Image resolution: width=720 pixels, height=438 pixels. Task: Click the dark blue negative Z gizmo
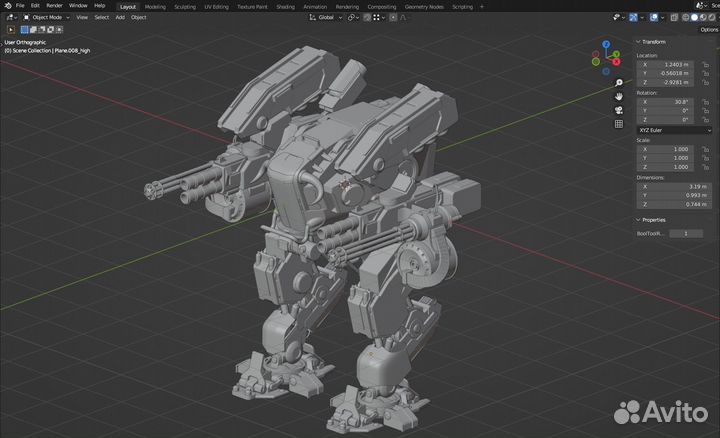(x=606, y=71)
